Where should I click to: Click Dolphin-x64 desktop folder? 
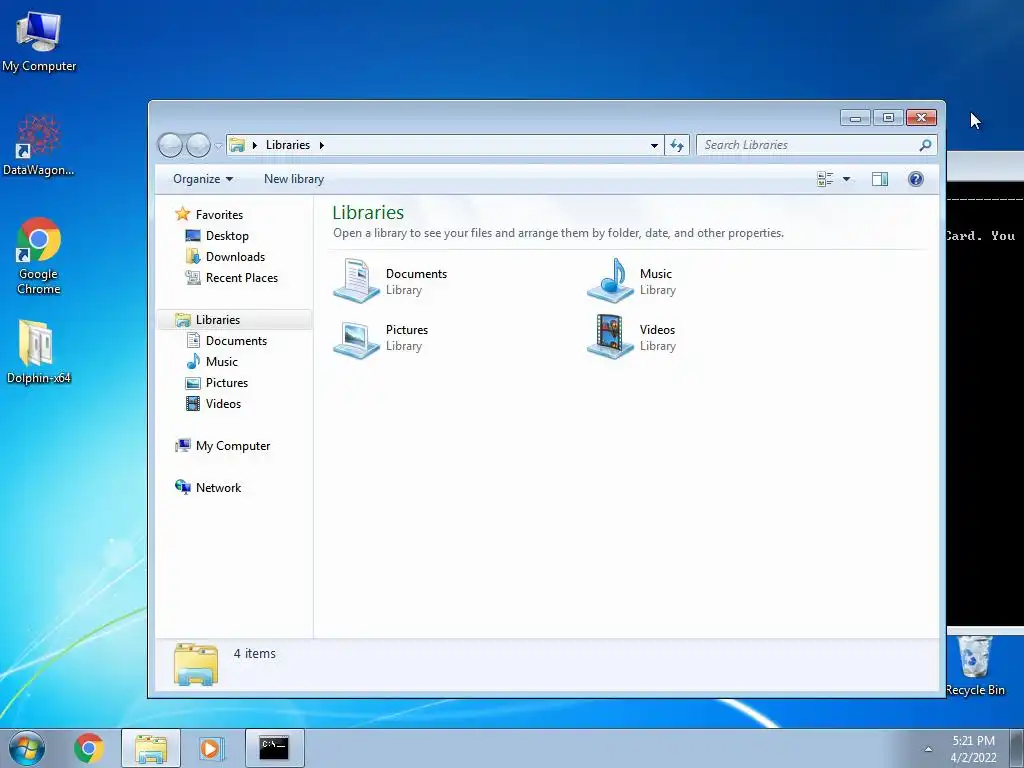(x=39, y=351)
